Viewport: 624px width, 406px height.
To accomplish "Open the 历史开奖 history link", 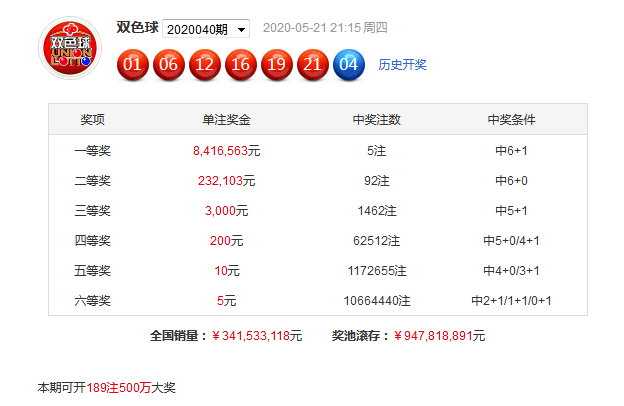I will point(402,64).
